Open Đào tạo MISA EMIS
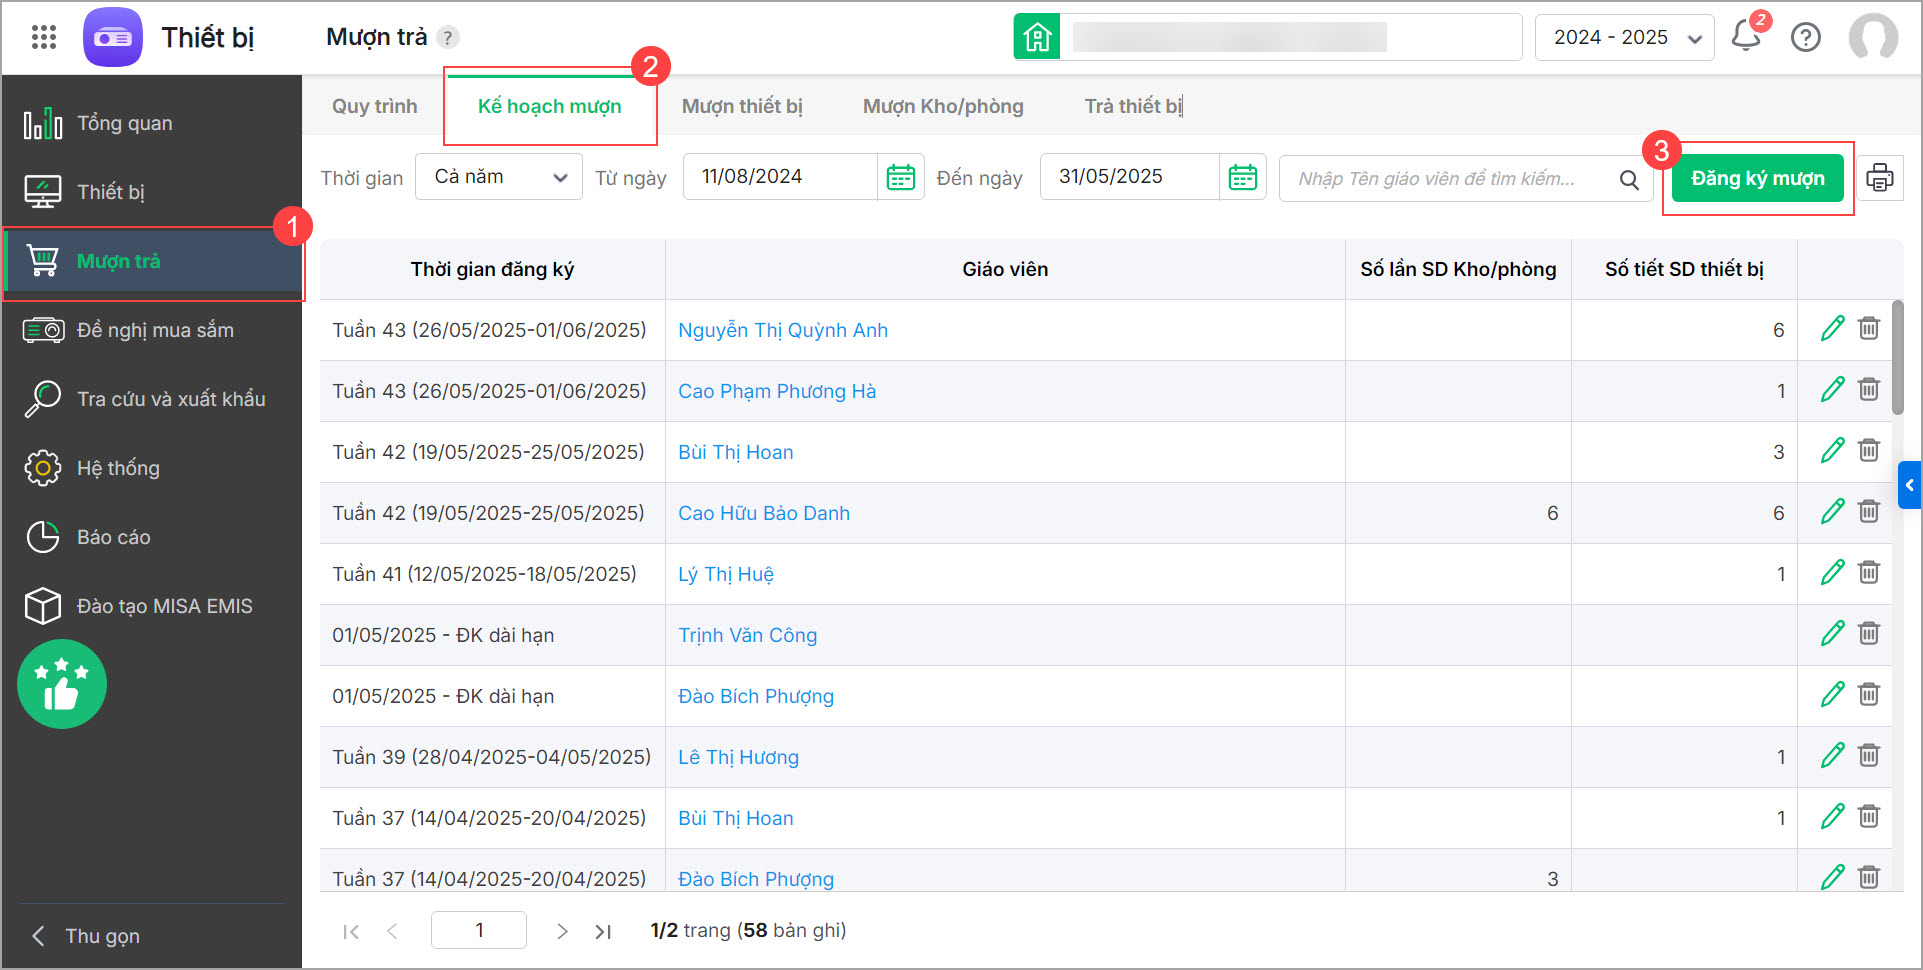The height and width of the screenshot is (970, 1923). (152, 606)
